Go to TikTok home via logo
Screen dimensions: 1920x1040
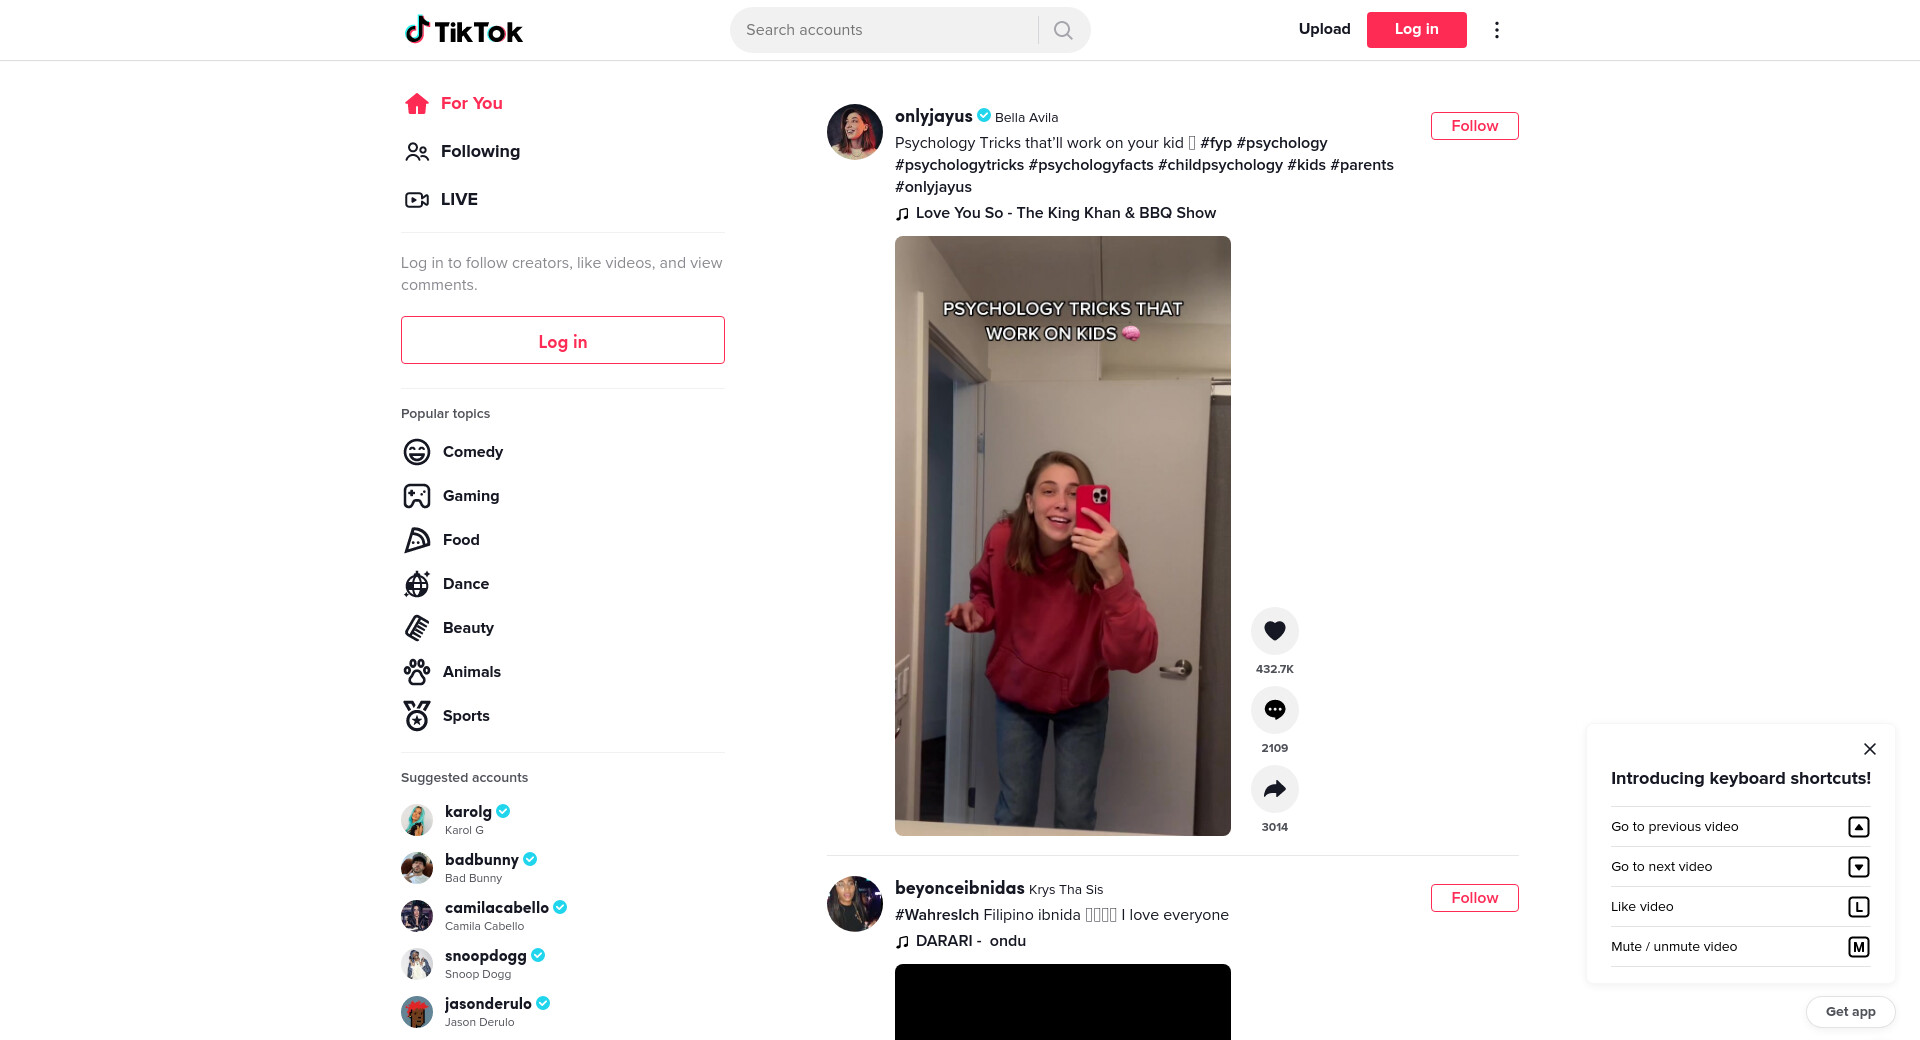coord(463,30)
